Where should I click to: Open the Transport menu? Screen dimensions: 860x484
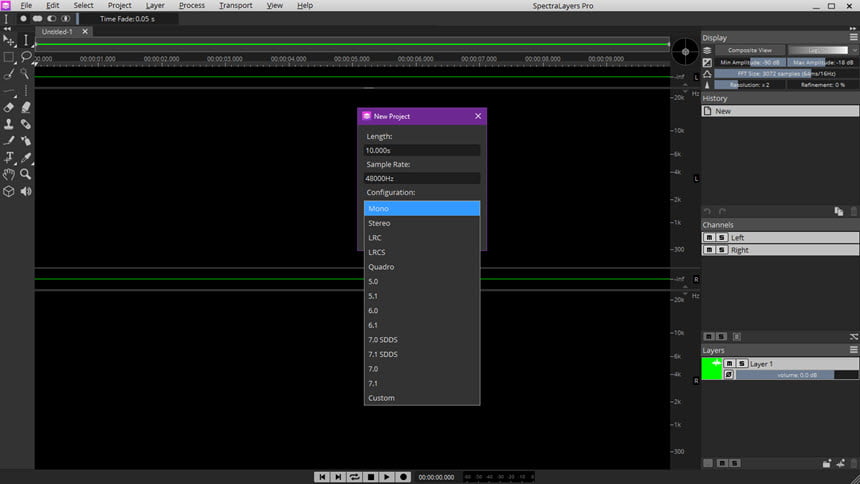tap(236, 5)
